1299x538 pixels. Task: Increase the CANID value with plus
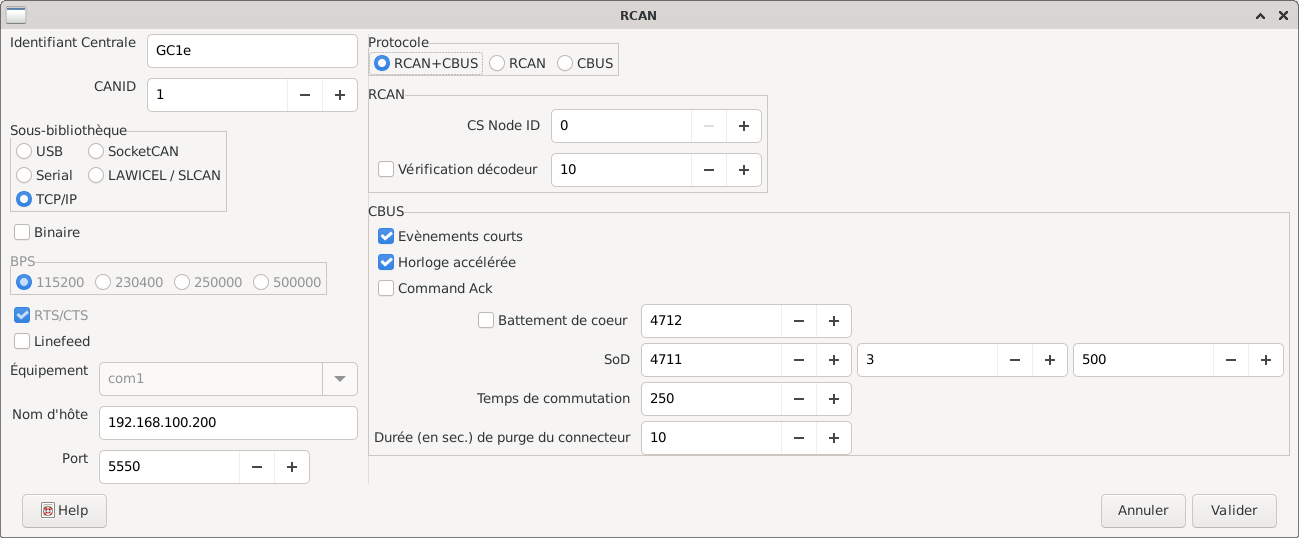(340, 95)
